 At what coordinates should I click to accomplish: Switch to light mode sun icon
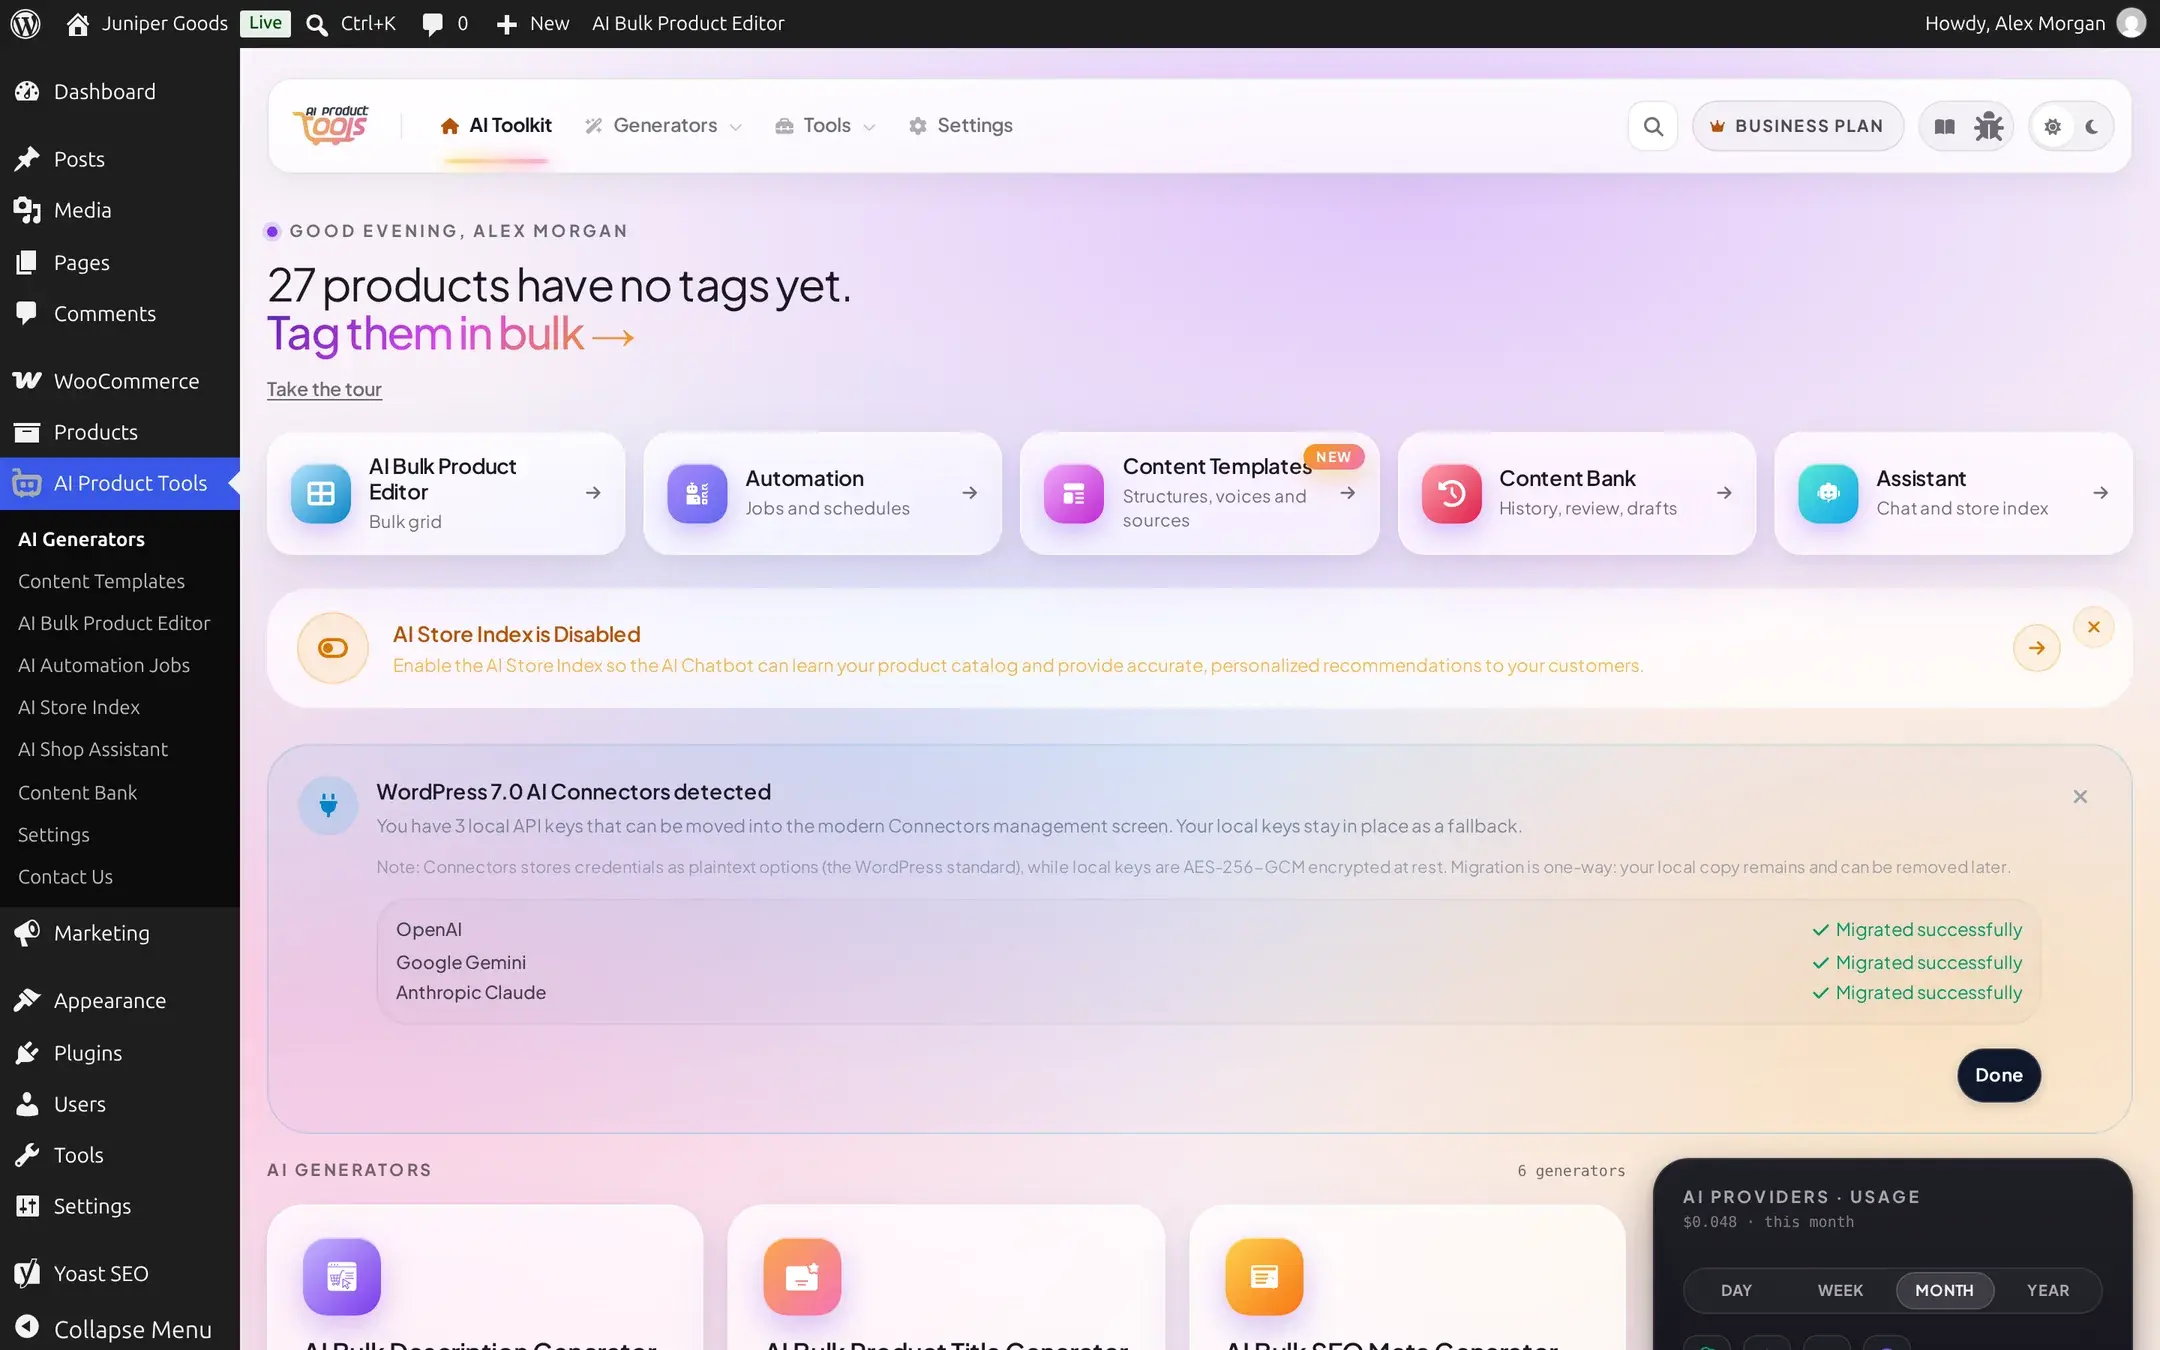(2052, 126)
